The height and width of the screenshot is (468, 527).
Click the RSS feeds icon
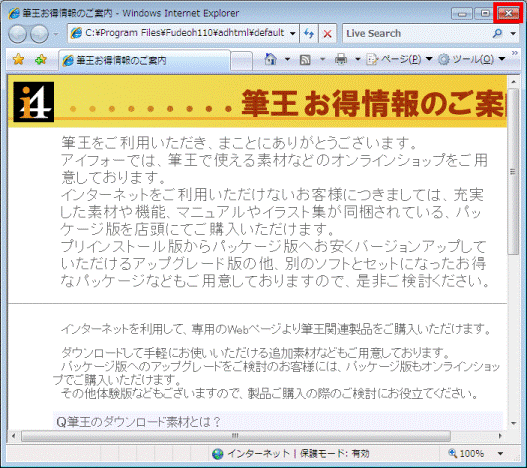click(305, 60)
